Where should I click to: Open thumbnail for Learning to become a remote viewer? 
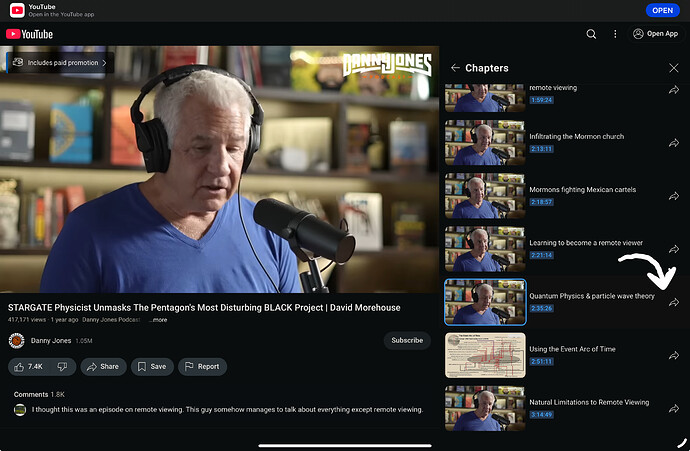tap(485, 249)
